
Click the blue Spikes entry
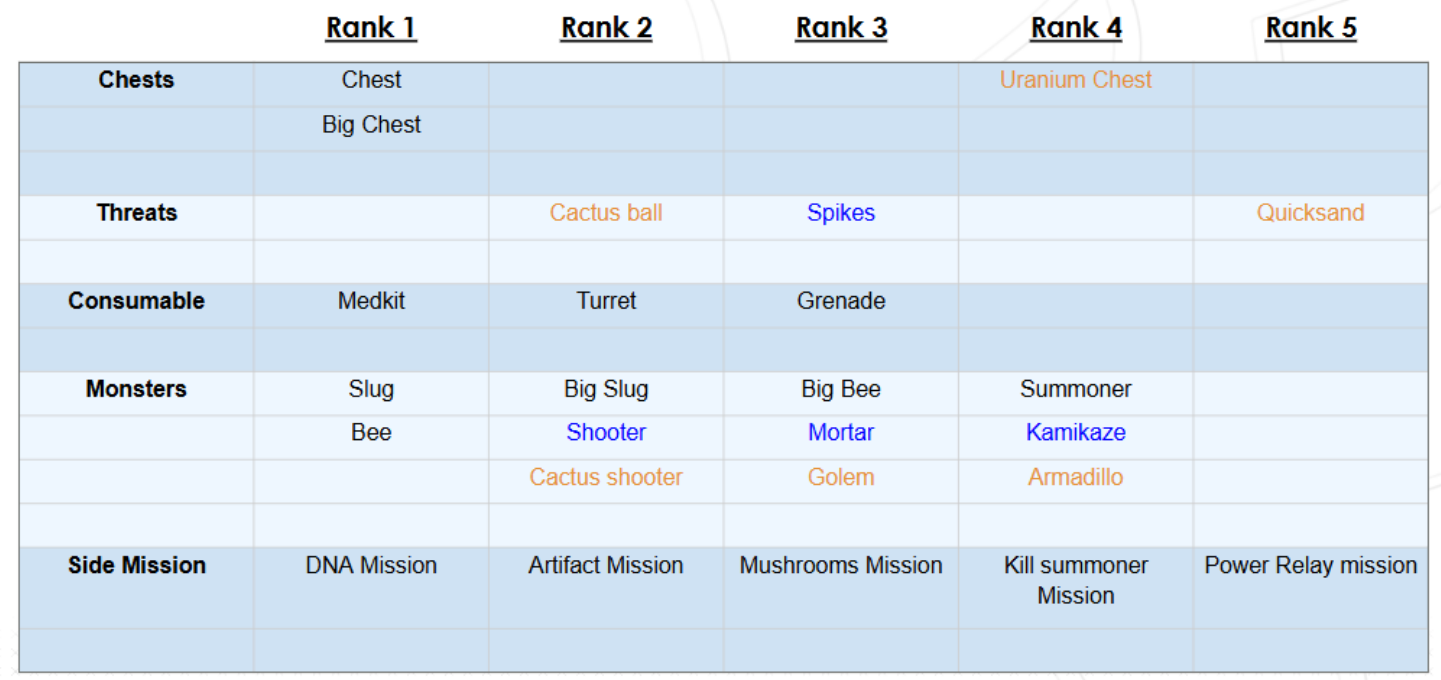(841, 213)
